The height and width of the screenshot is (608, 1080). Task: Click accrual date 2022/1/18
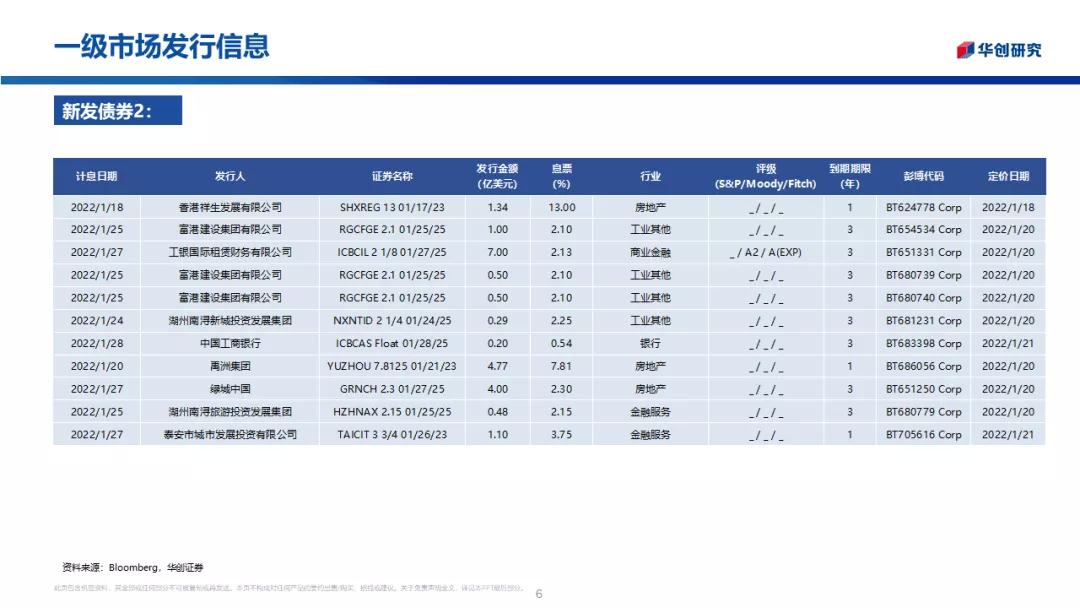tap(96, 207)
